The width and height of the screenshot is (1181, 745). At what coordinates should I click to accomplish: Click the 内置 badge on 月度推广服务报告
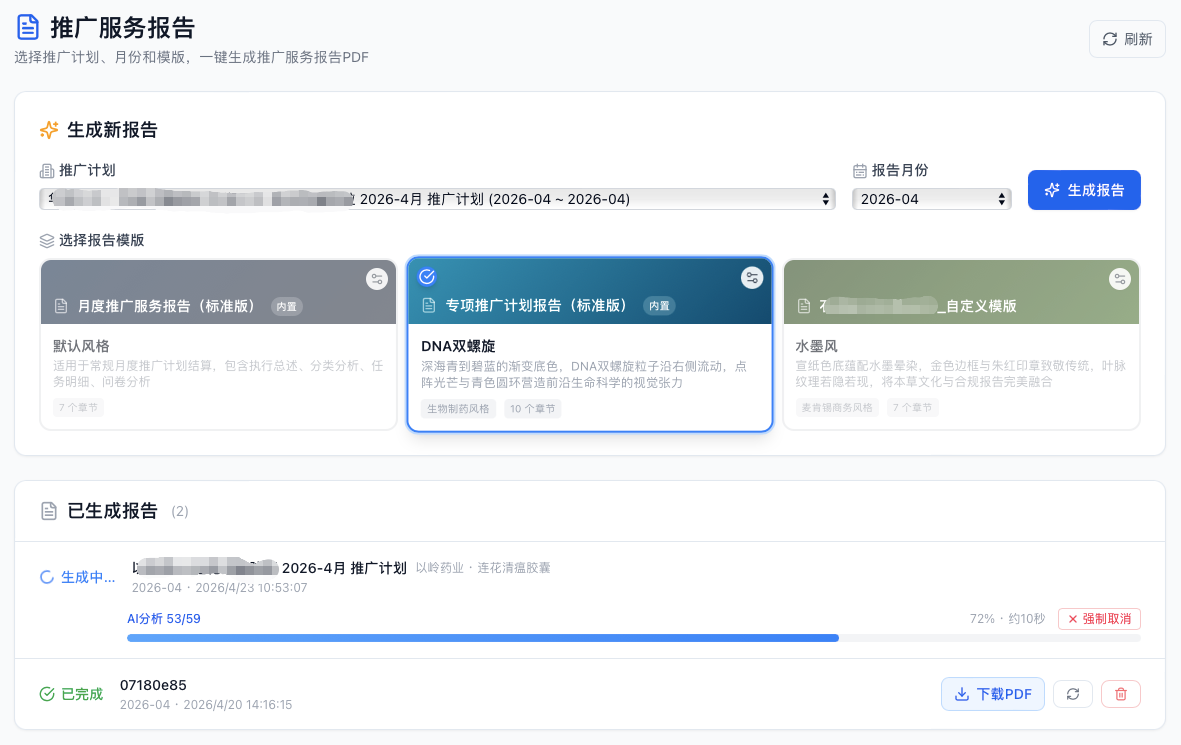(286, 307)
